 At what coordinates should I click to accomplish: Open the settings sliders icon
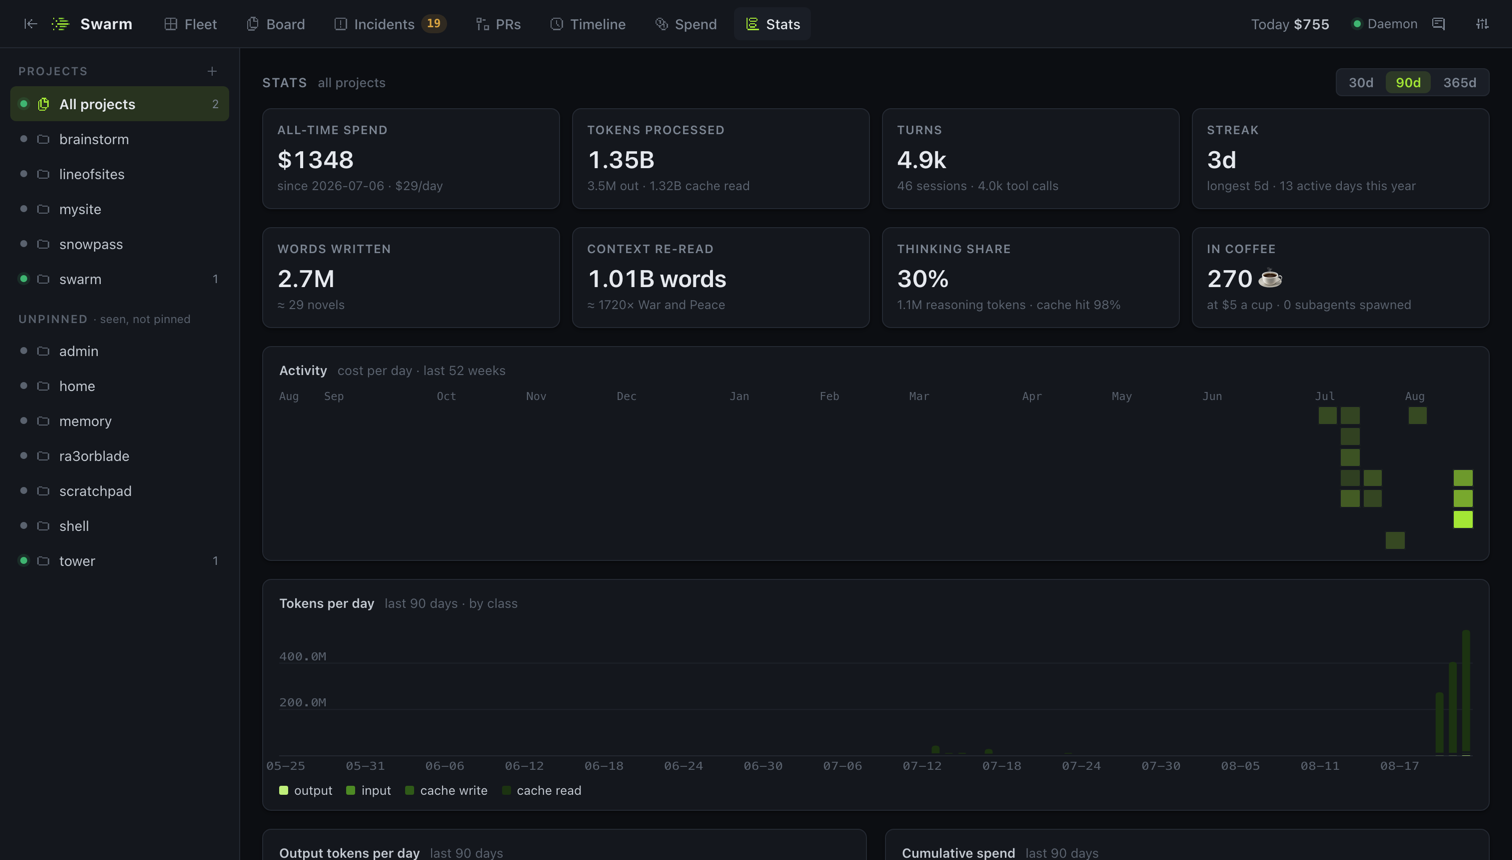coord(1482,24)
